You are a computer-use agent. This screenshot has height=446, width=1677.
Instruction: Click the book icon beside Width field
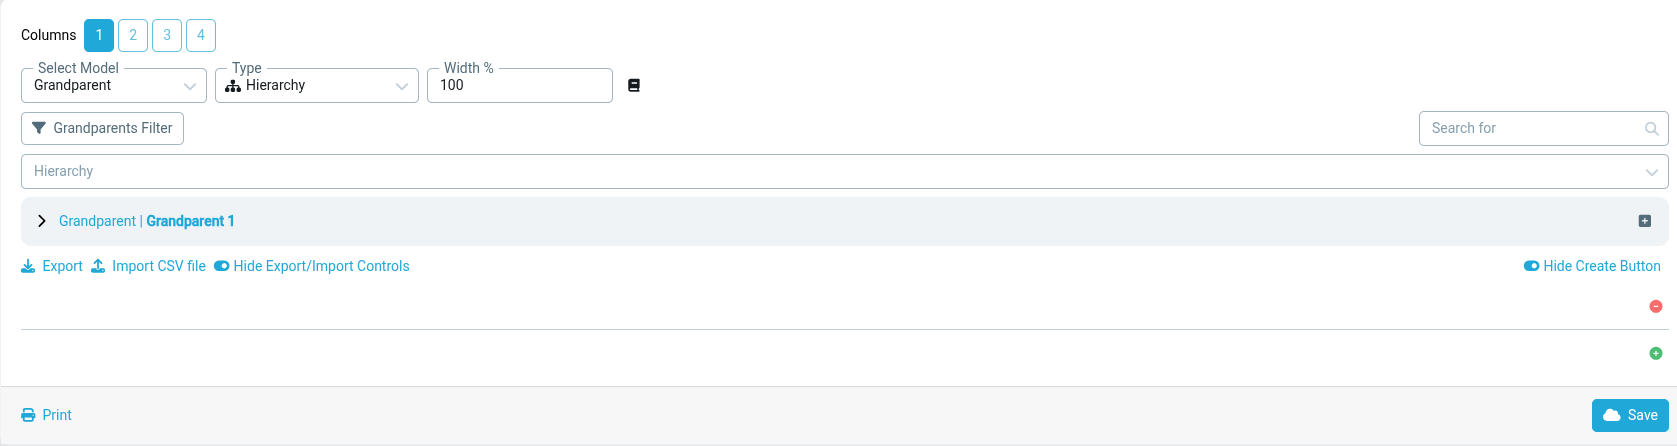coord(633,86)
